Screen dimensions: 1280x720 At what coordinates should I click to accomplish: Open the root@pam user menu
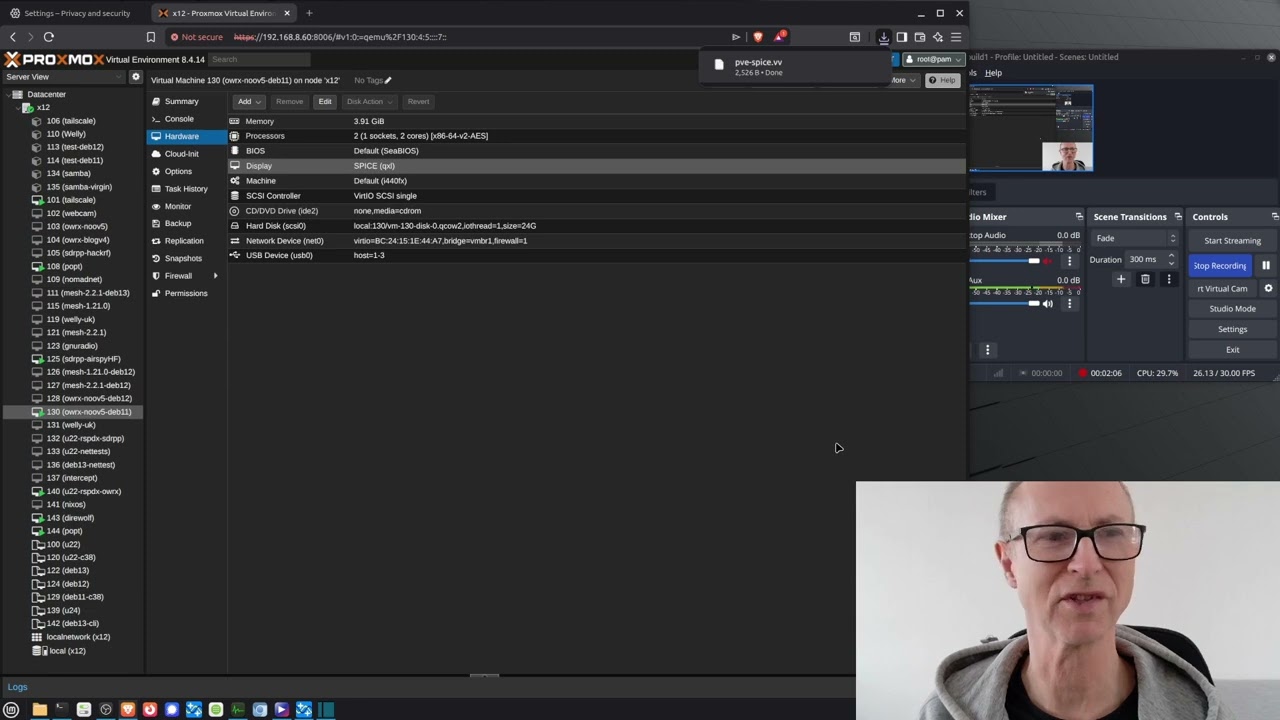pos(933,59)
